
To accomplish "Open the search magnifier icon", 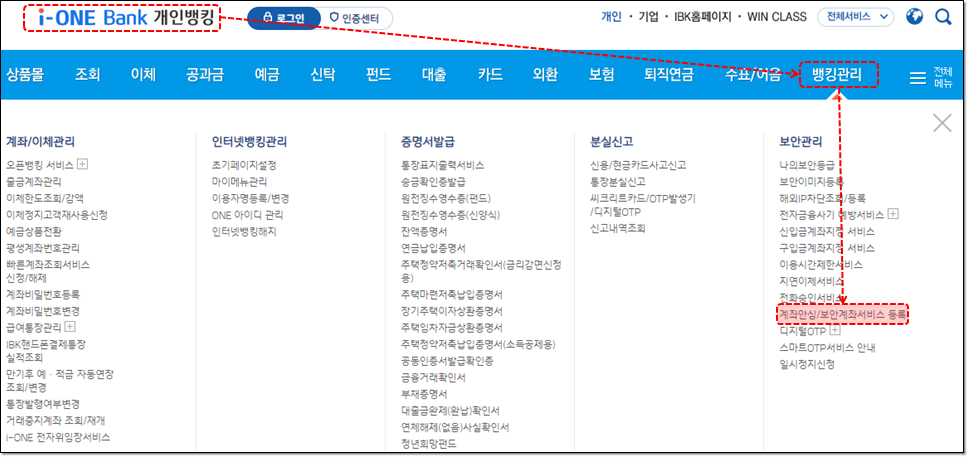I will point(943,17).
